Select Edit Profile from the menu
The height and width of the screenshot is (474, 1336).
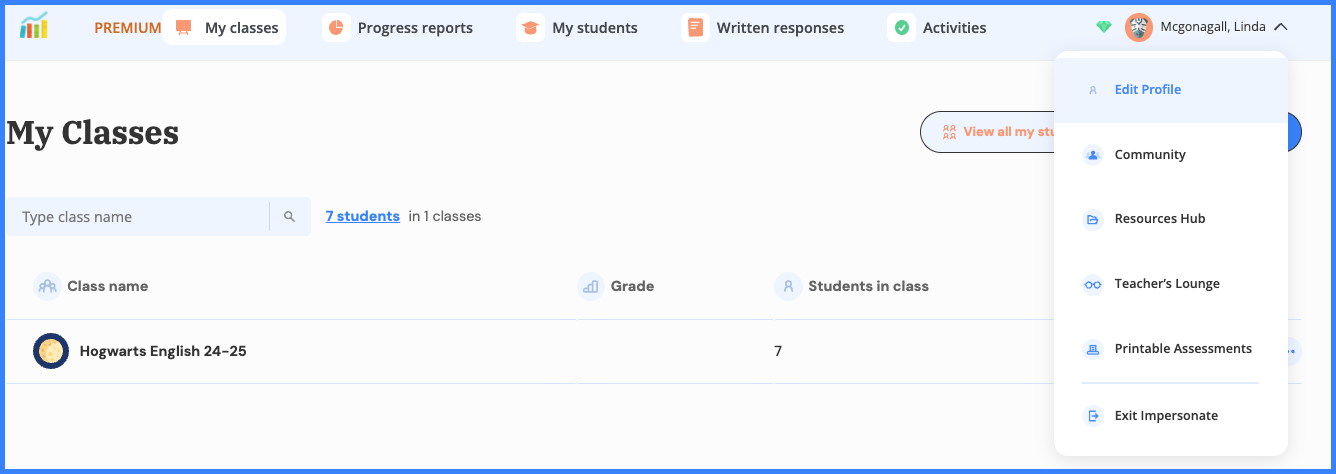[x=1147, y=90]
